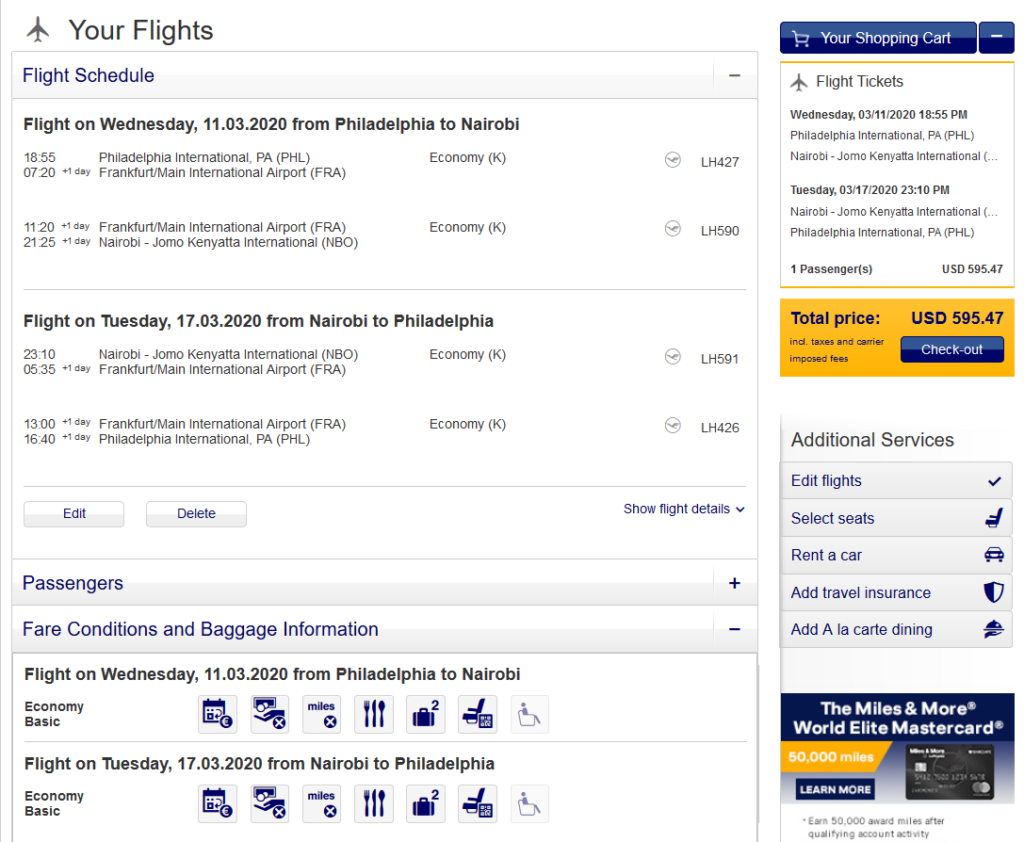Click the Lufthansa crane logo beside LH427
This screenshot has height=842, width=1024.
pos(673,160)
